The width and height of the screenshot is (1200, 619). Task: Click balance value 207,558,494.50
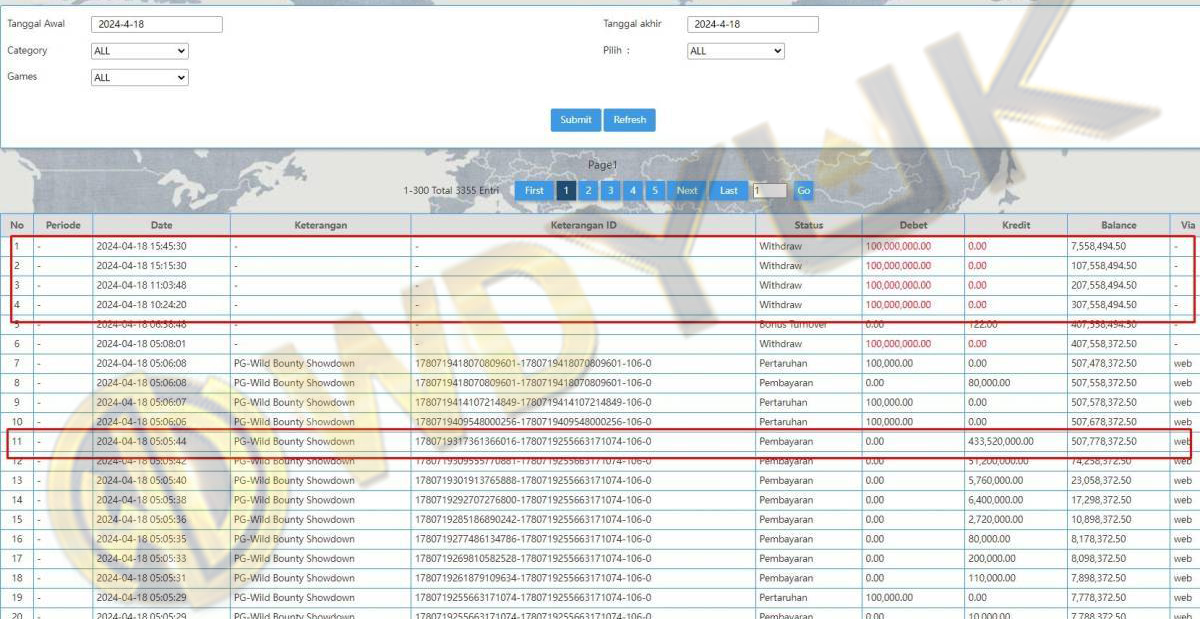click(1104, 285)
